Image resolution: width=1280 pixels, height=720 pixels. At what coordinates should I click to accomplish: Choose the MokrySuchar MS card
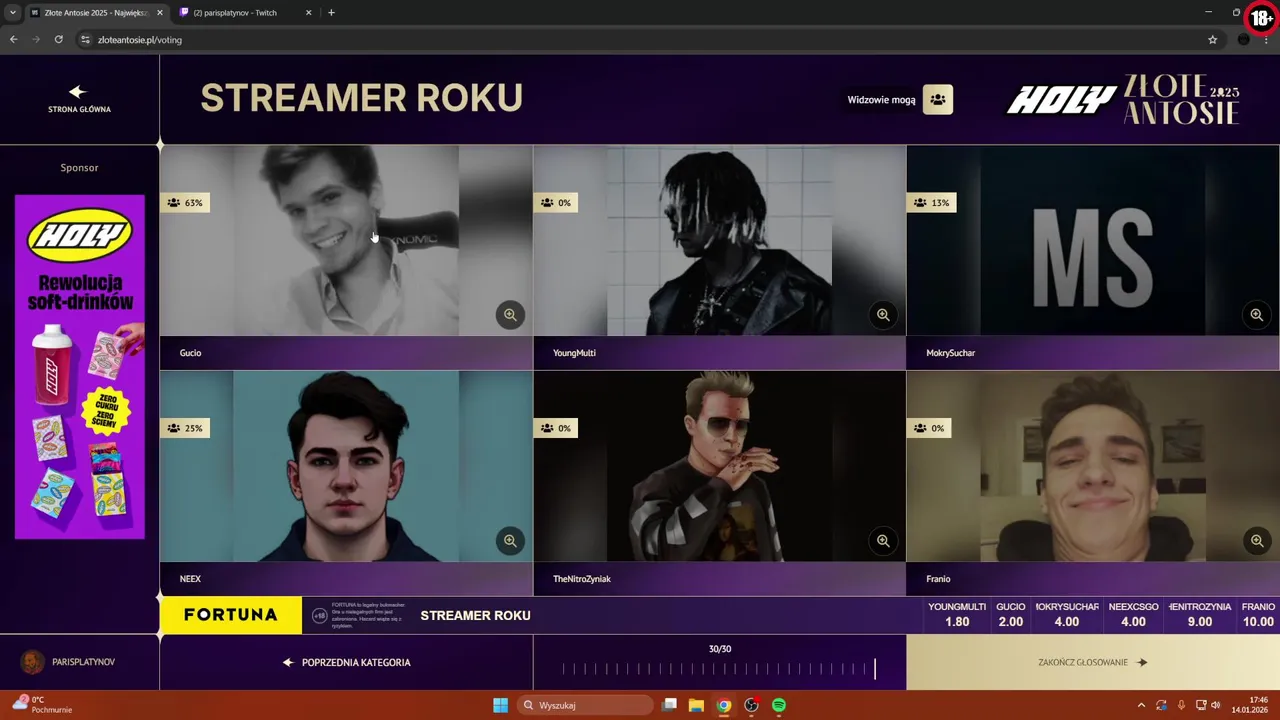coord(1093,241)
